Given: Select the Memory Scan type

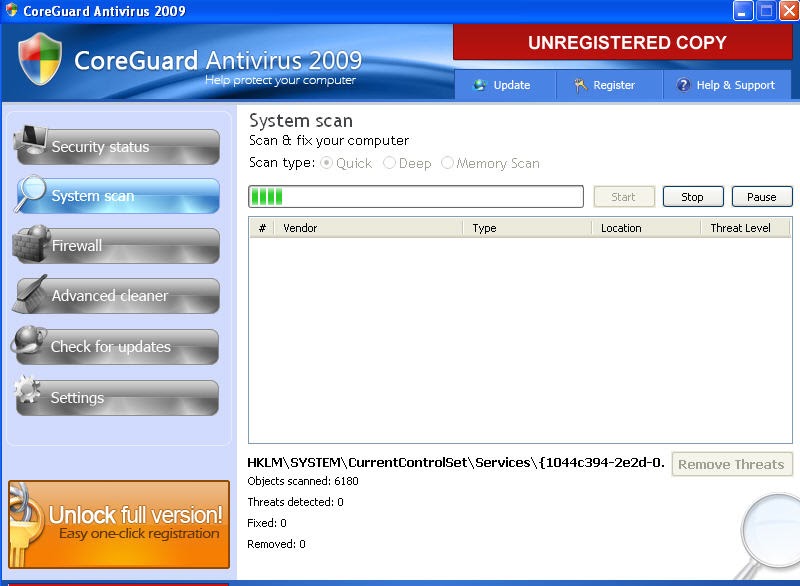Looking at the screenshot, I should [447, 163].
